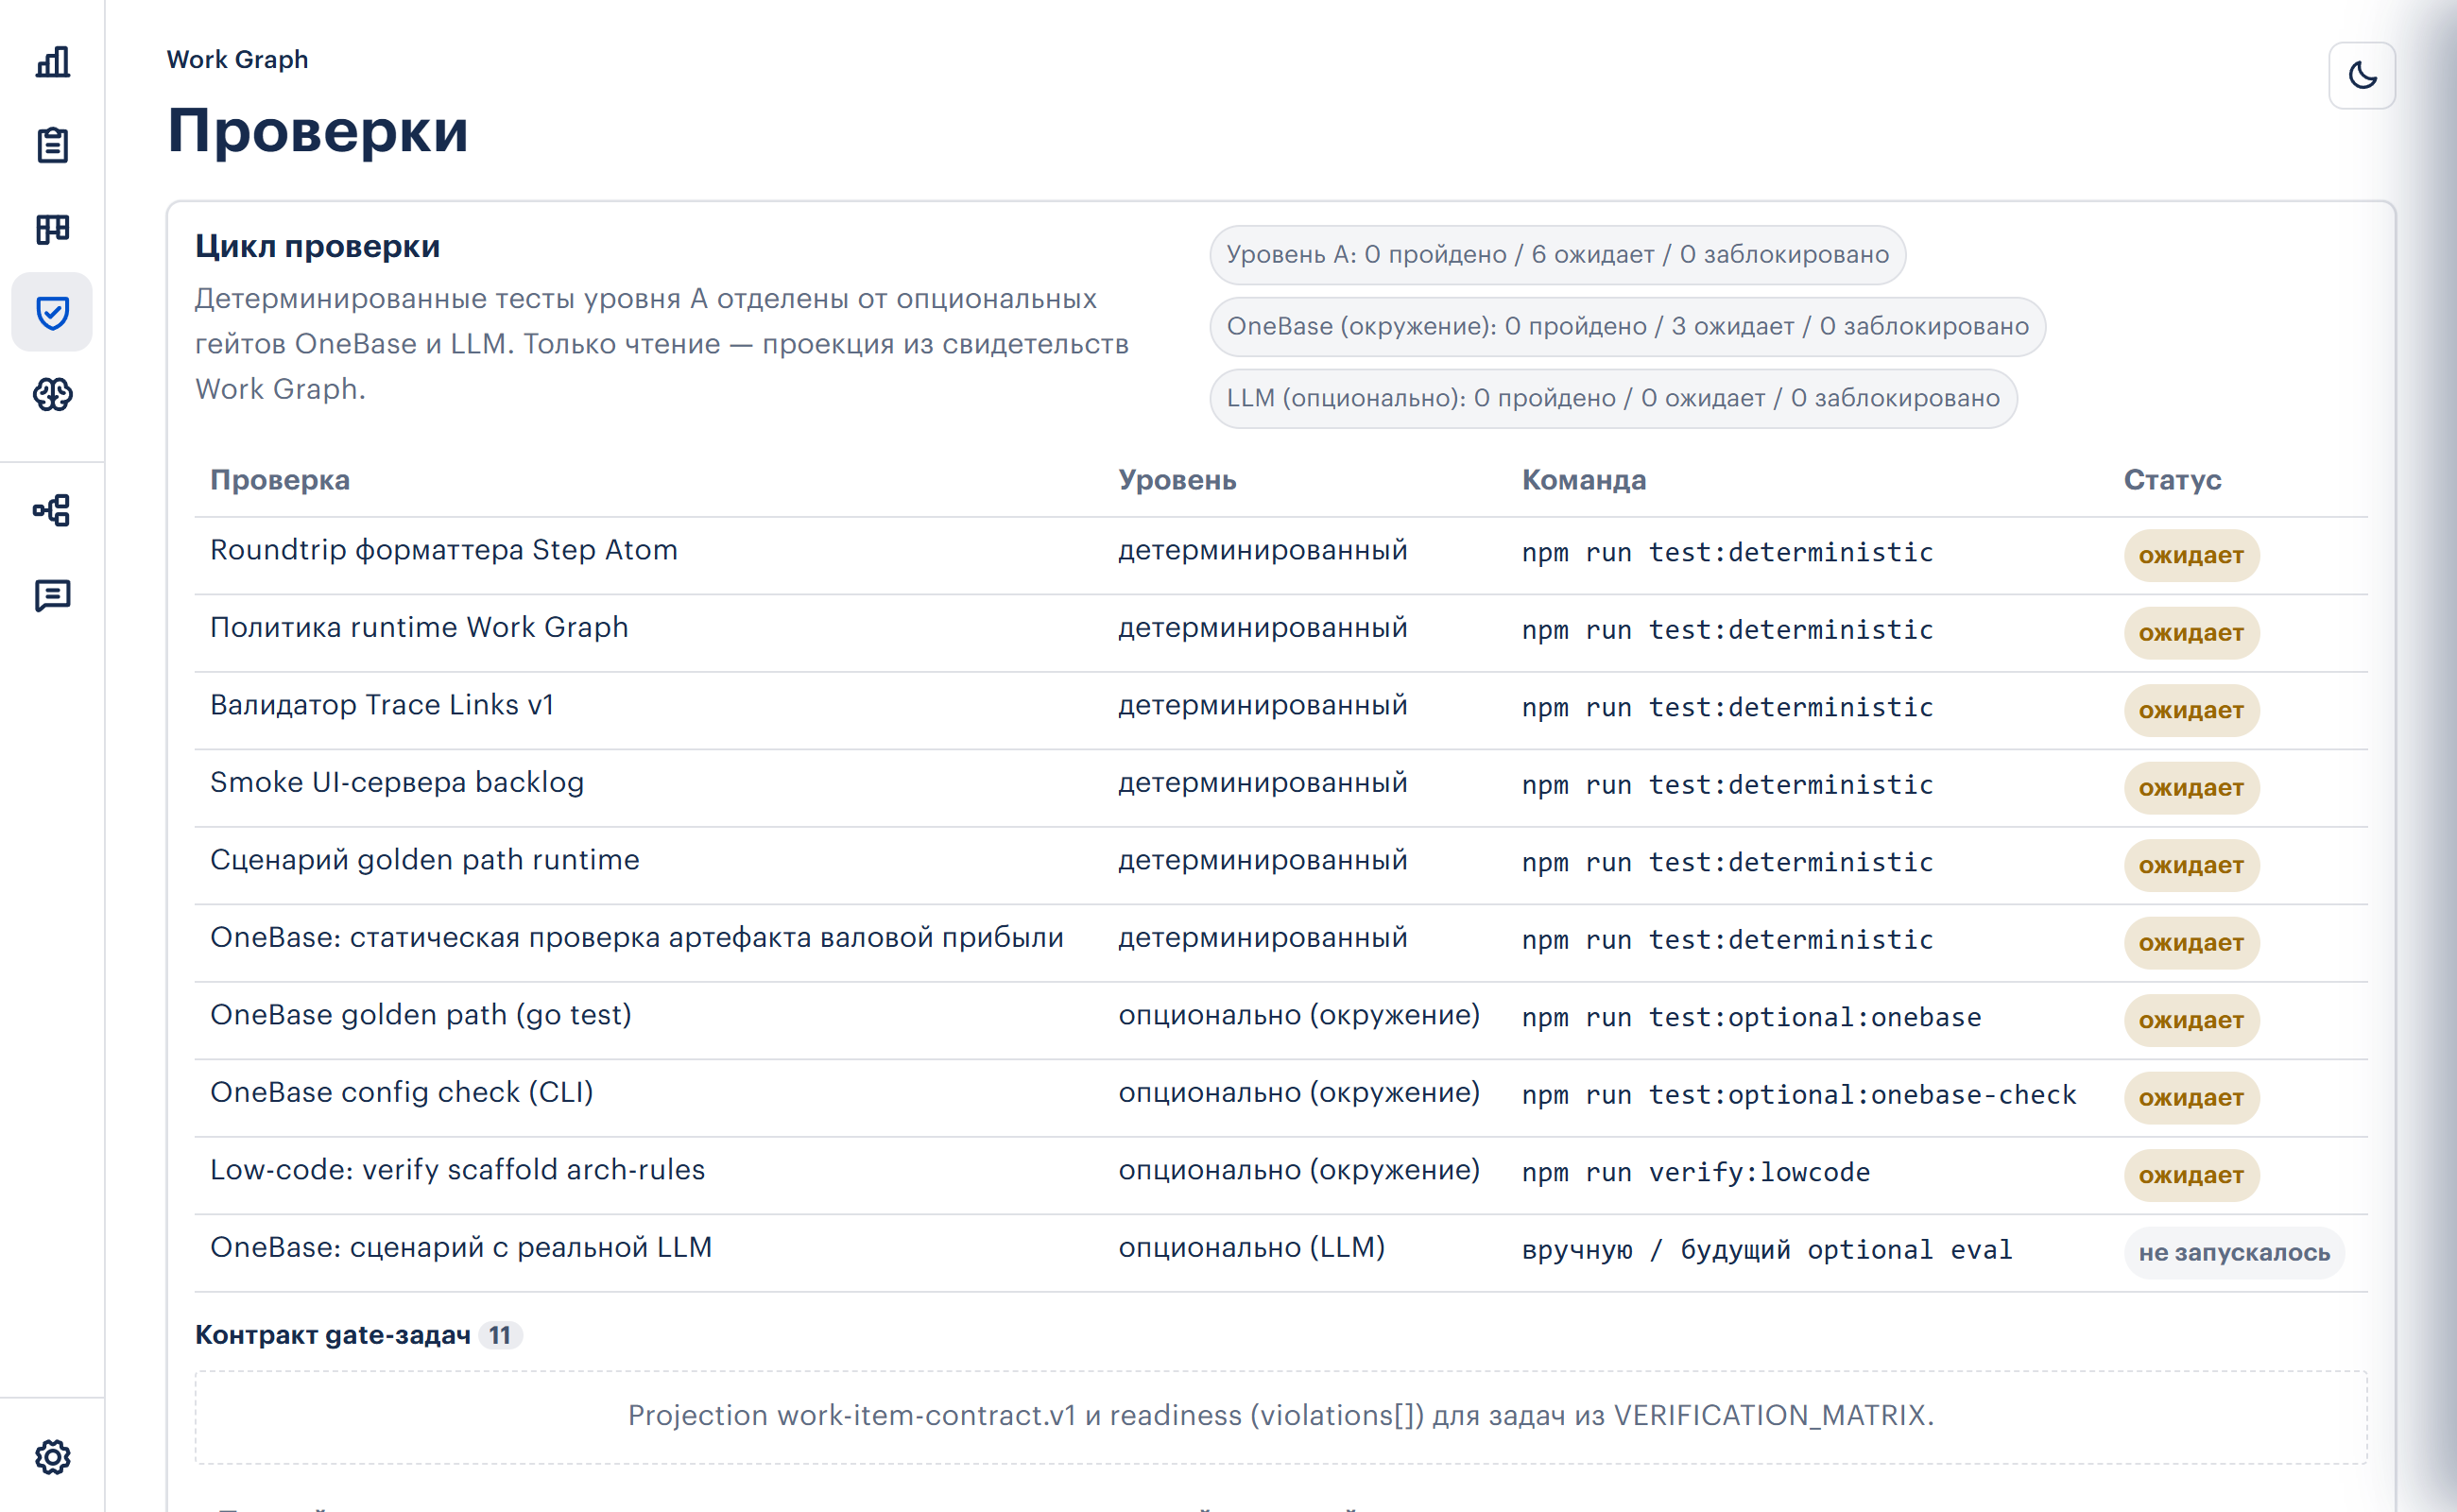Image resolution: width=2457 pixels, height=1512 pixels.
Task: Click ожидает badge for OneBase config check
Action: pos(2191,1098)
